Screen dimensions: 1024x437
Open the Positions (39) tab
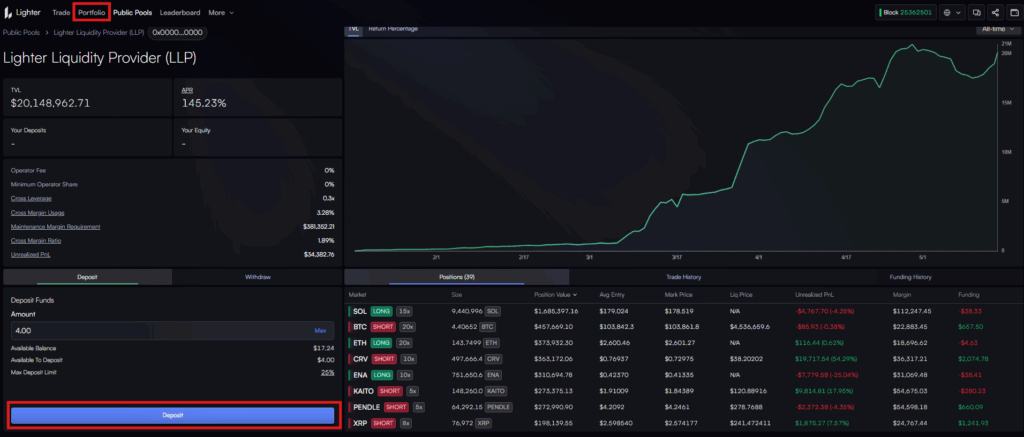click(x=456, y=277)
